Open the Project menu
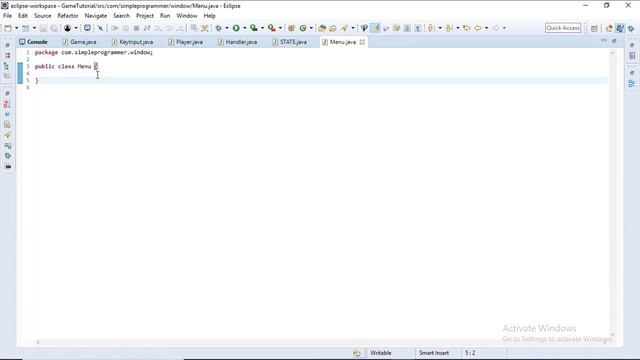This screenshot has height=360, width=640. click(x=145, y=16)
